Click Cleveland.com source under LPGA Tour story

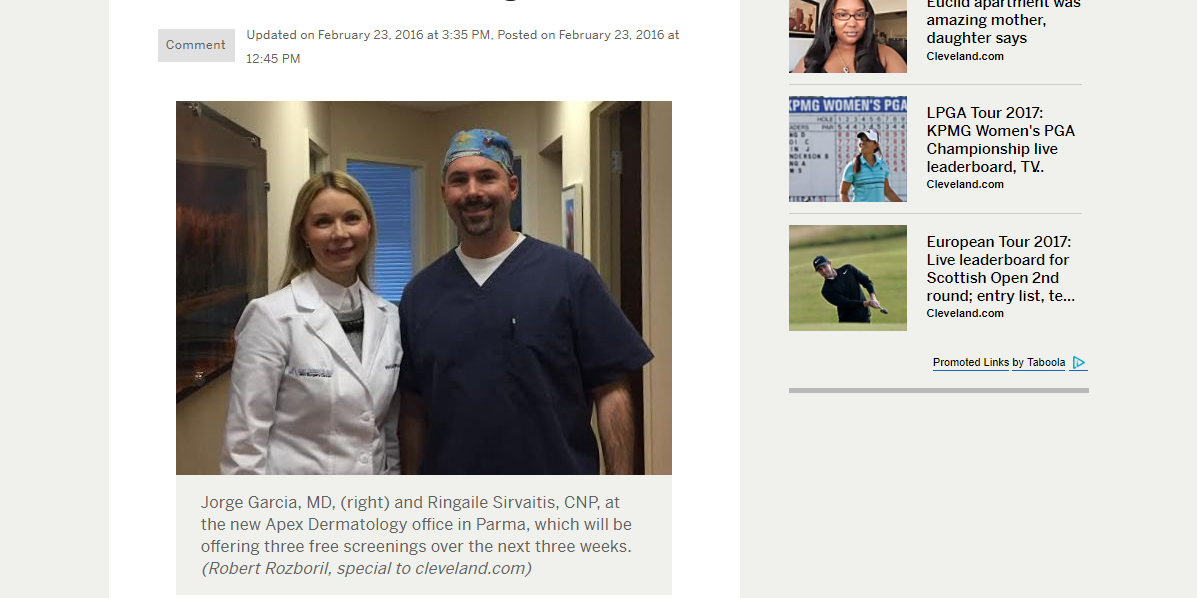(965, 184)
